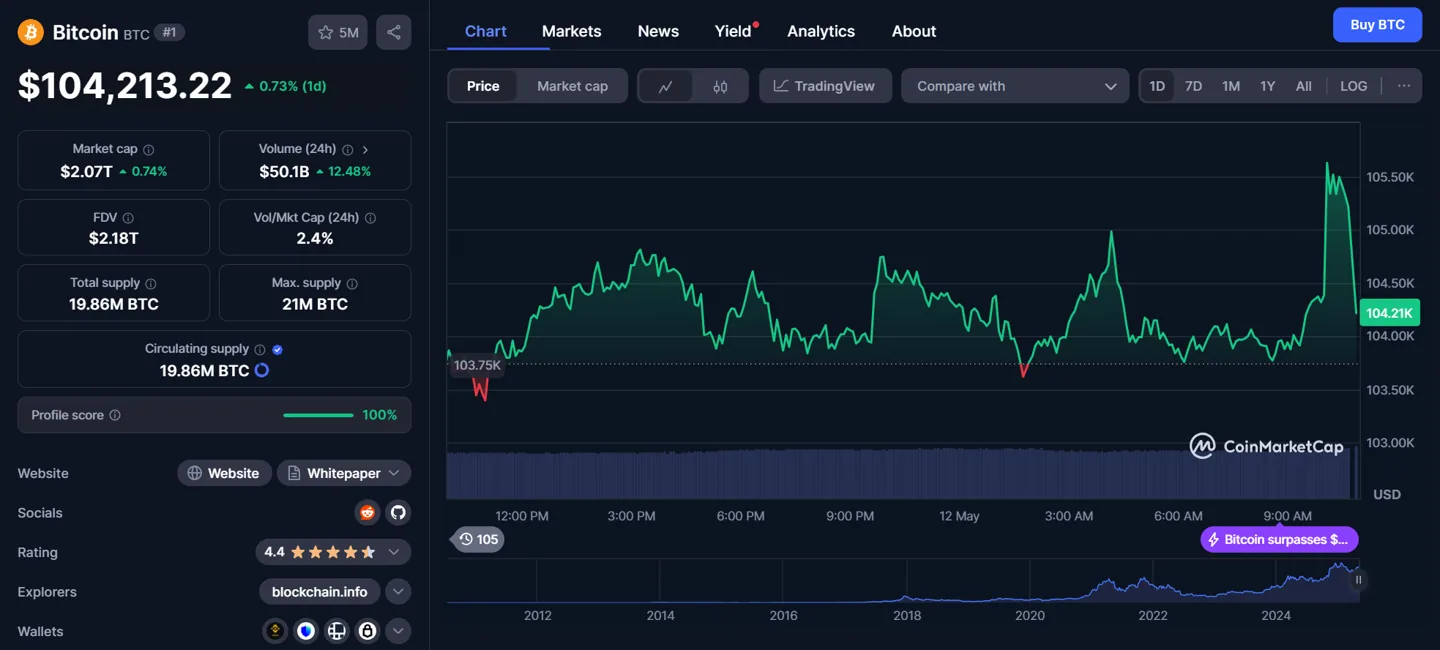Image resolution: width=1440 pixels, height=650 pixels.
Task: Open the Website link button
Action: pyautogui.click(x=224, y=473)
